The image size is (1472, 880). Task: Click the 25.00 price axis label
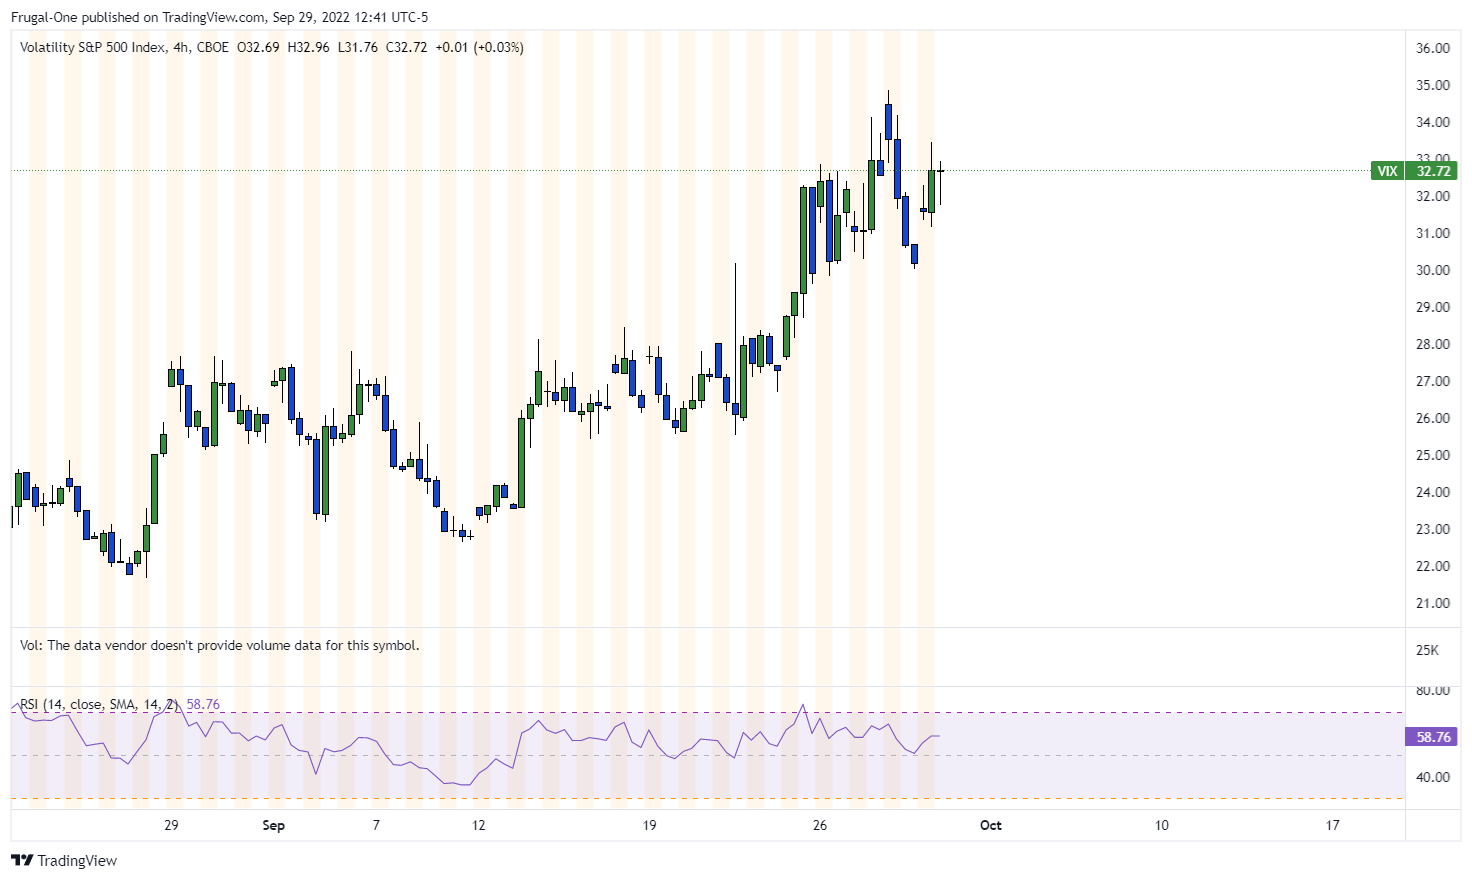coord(1433,455)
